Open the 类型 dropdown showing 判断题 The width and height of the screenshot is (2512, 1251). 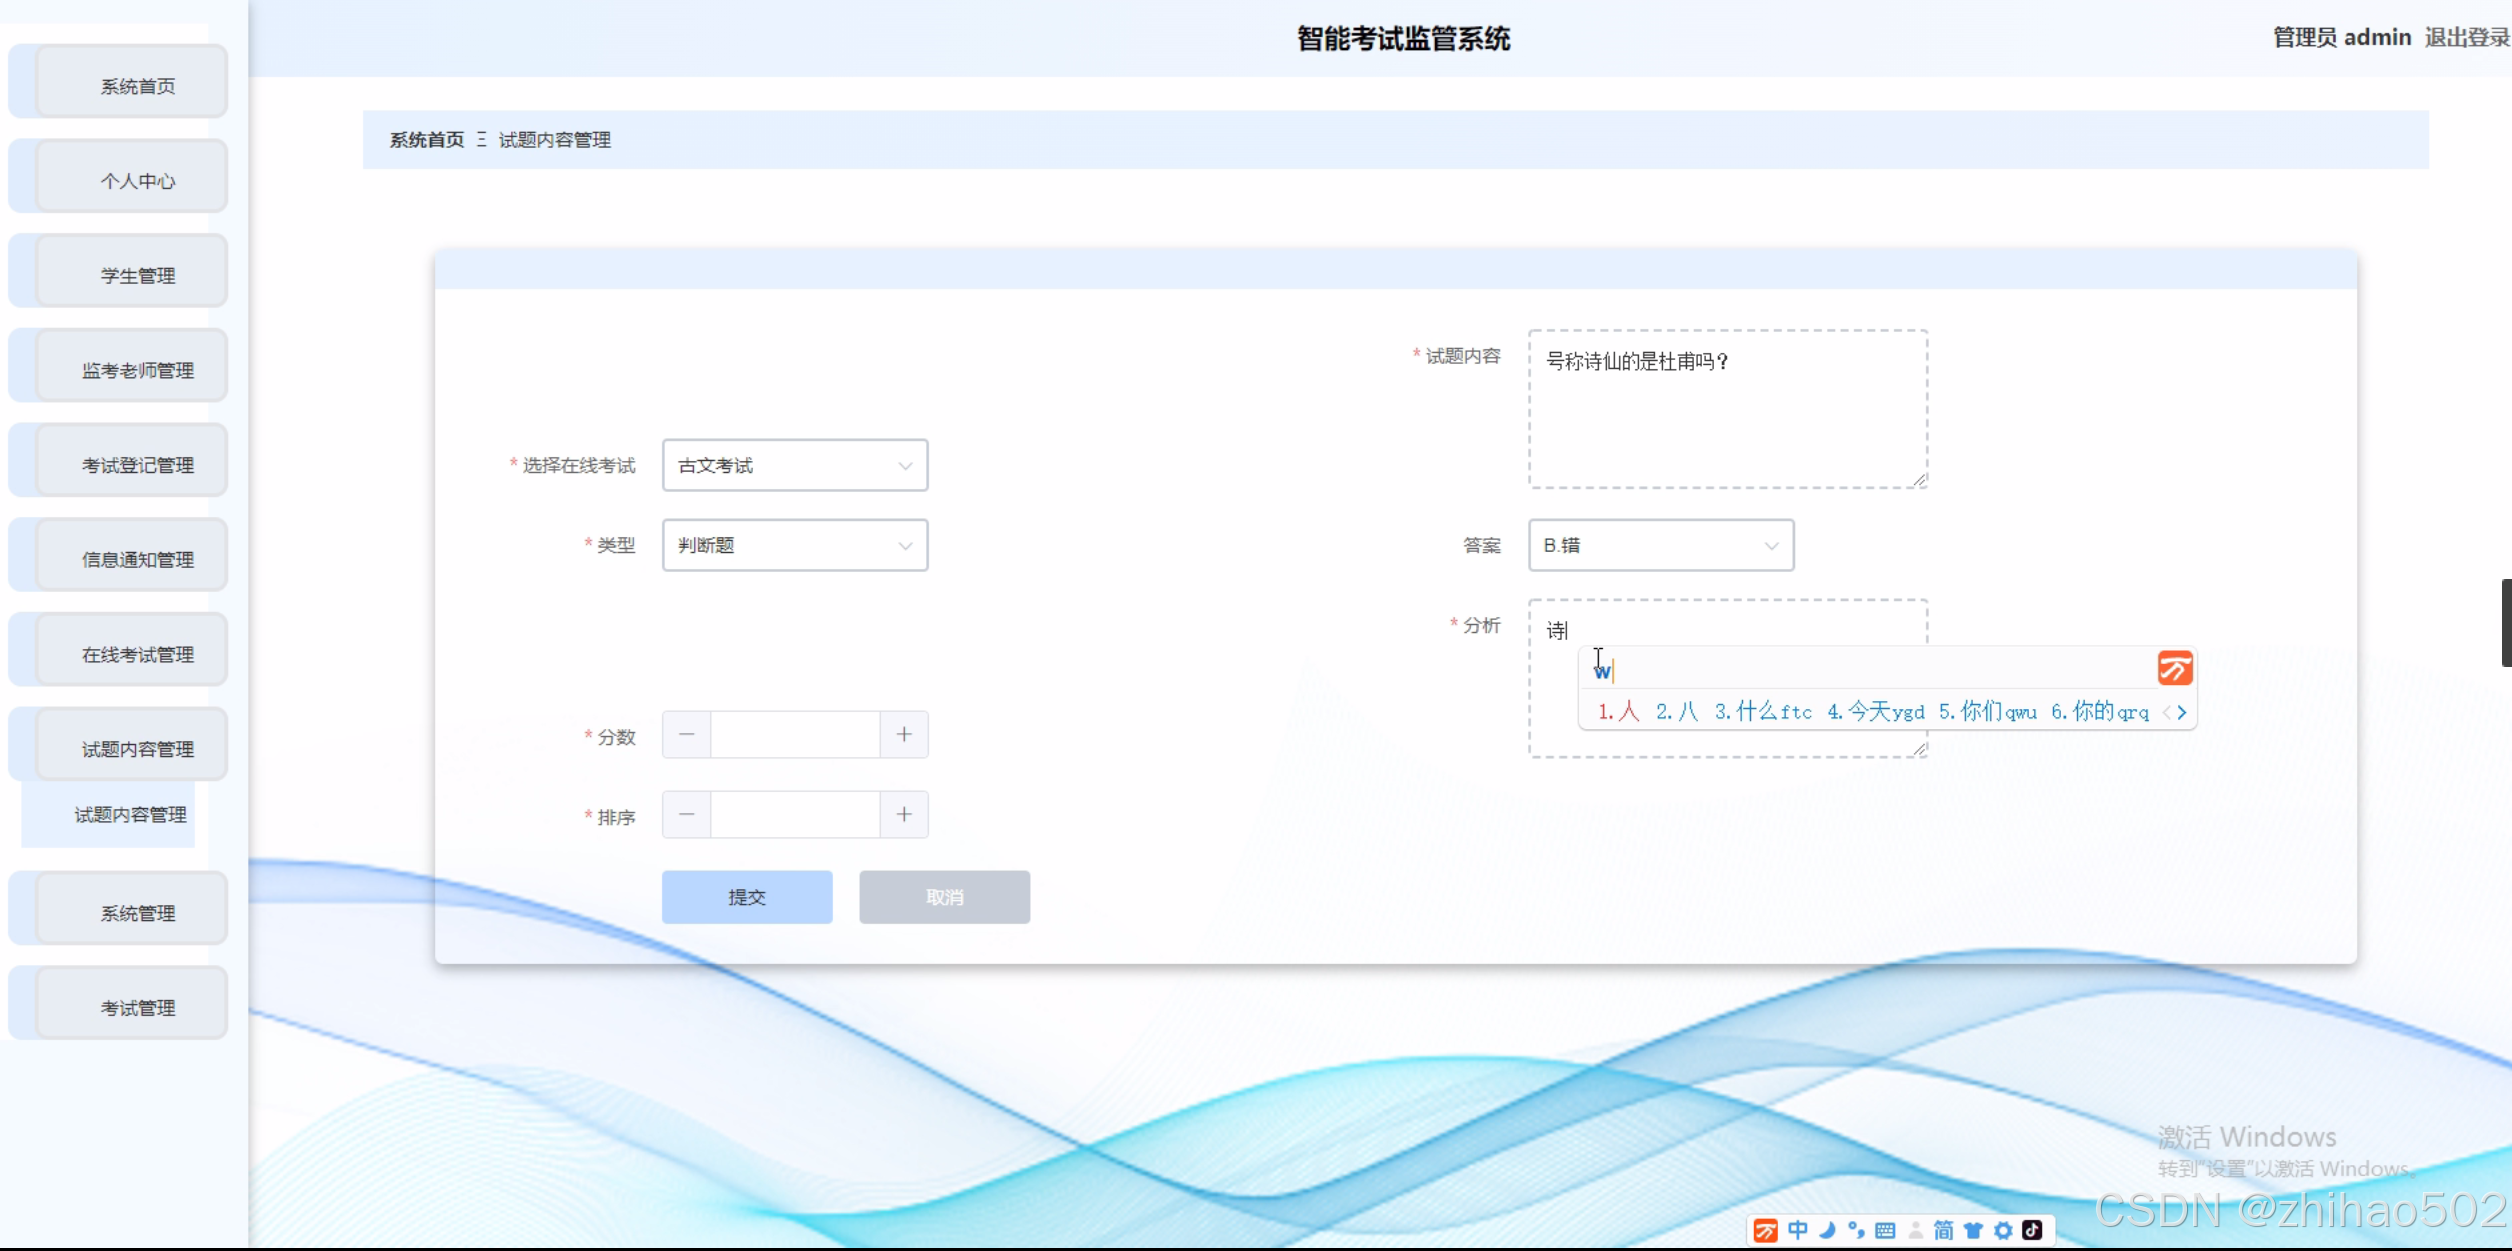[794, 545]
